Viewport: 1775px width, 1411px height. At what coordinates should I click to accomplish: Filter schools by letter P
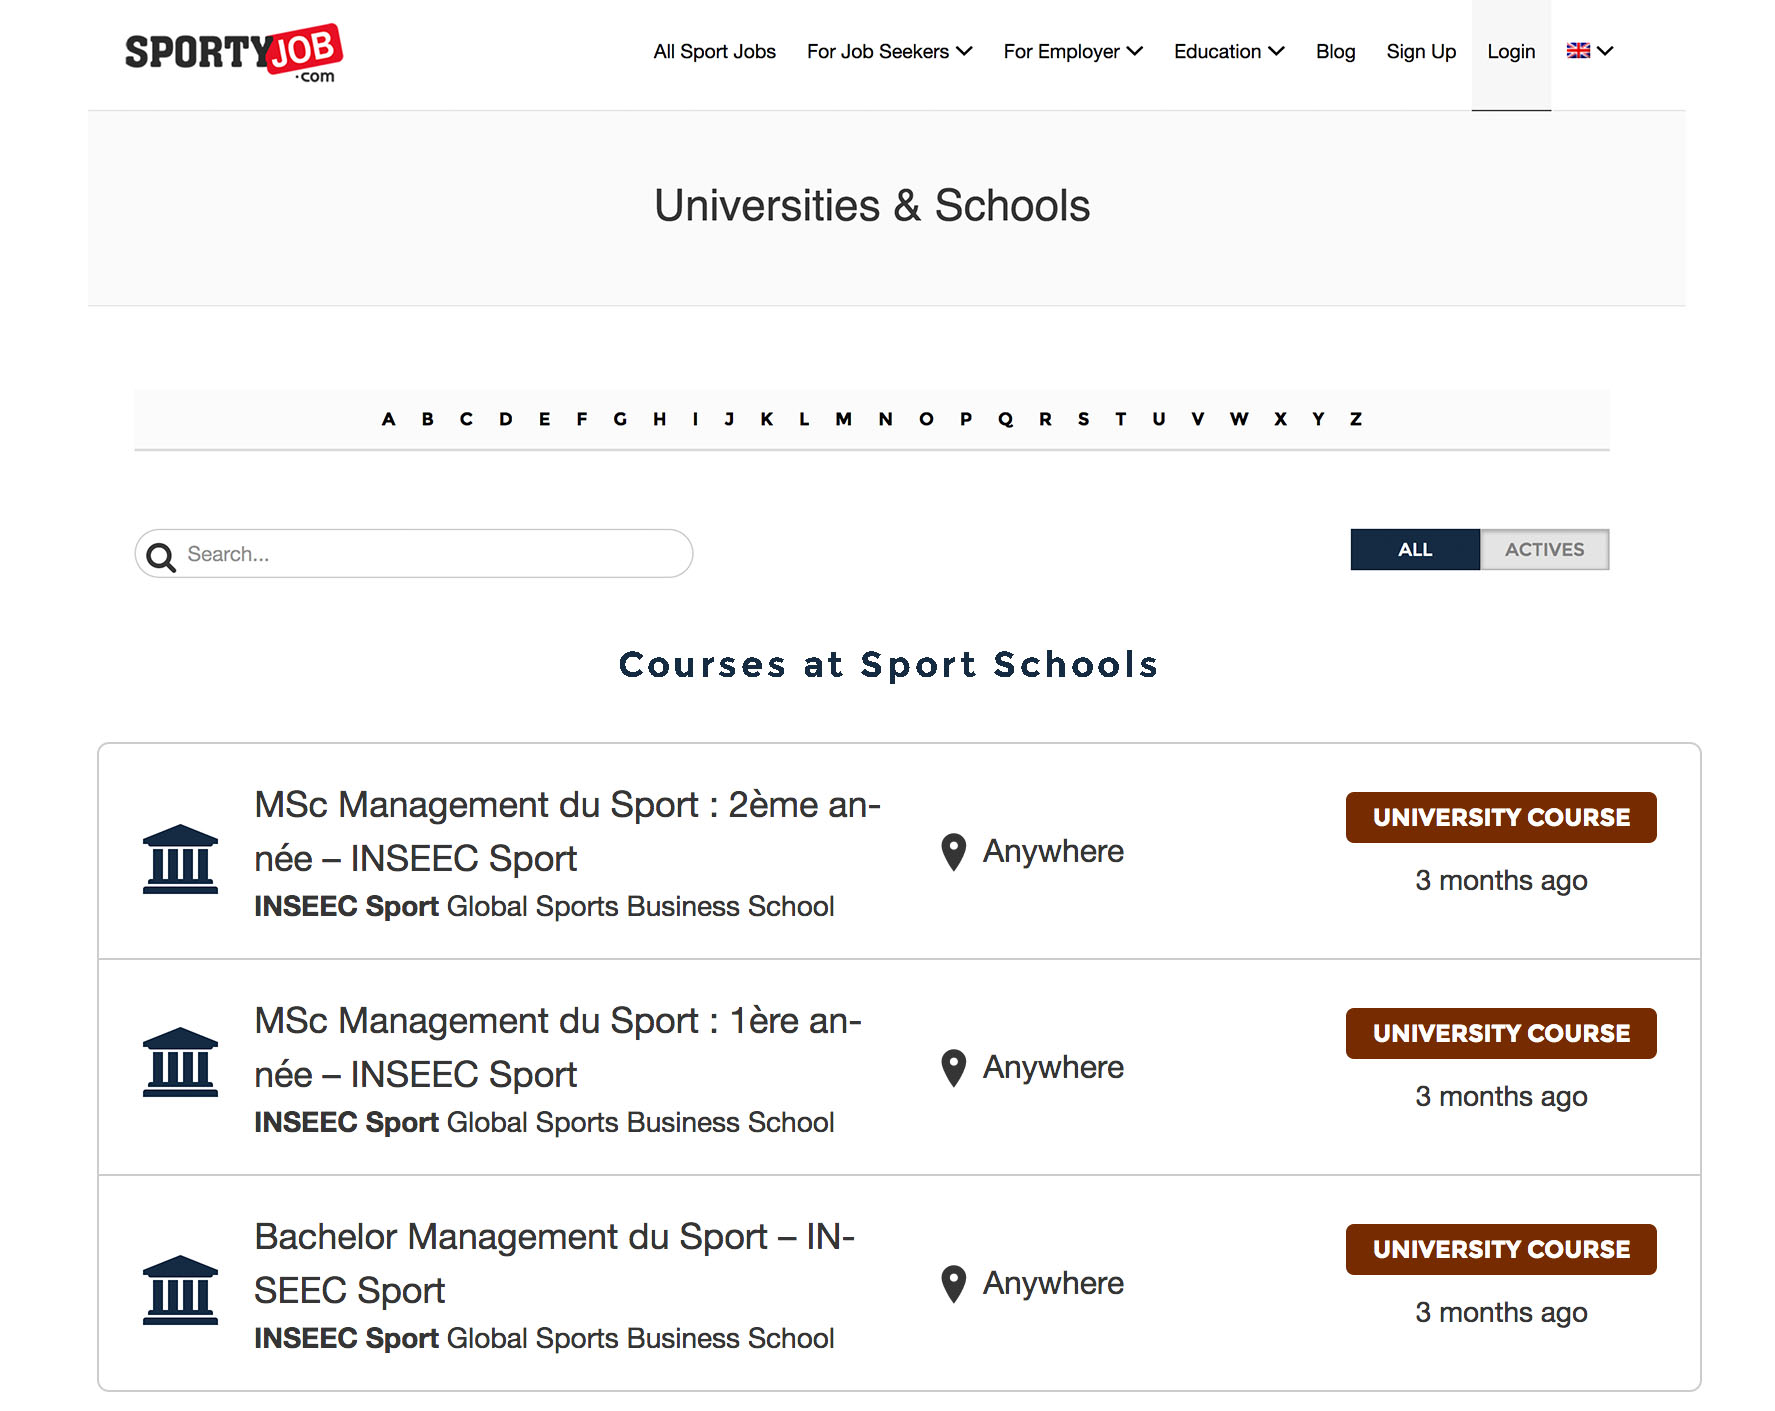click(x=966, y=419)
